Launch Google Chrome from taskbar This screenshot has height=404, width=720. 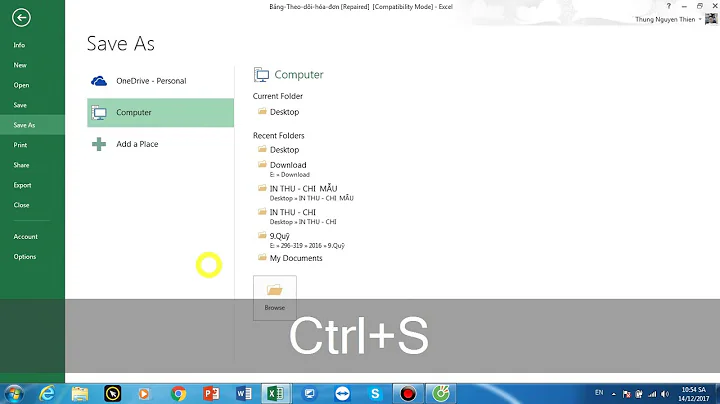[x=178, y=394]
